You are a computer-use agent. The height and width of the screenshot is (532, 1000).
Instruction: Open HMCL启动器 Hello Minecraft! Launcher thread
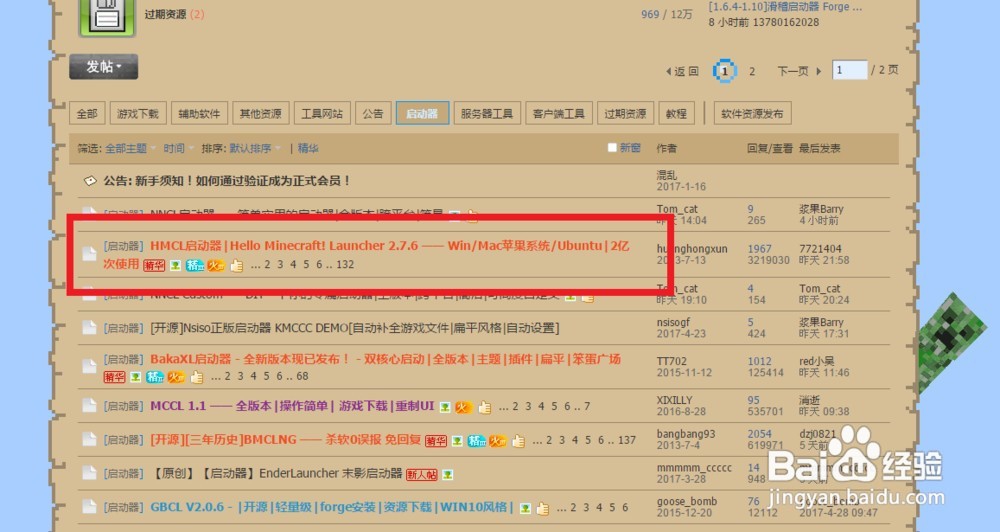[x=390, y=246]
